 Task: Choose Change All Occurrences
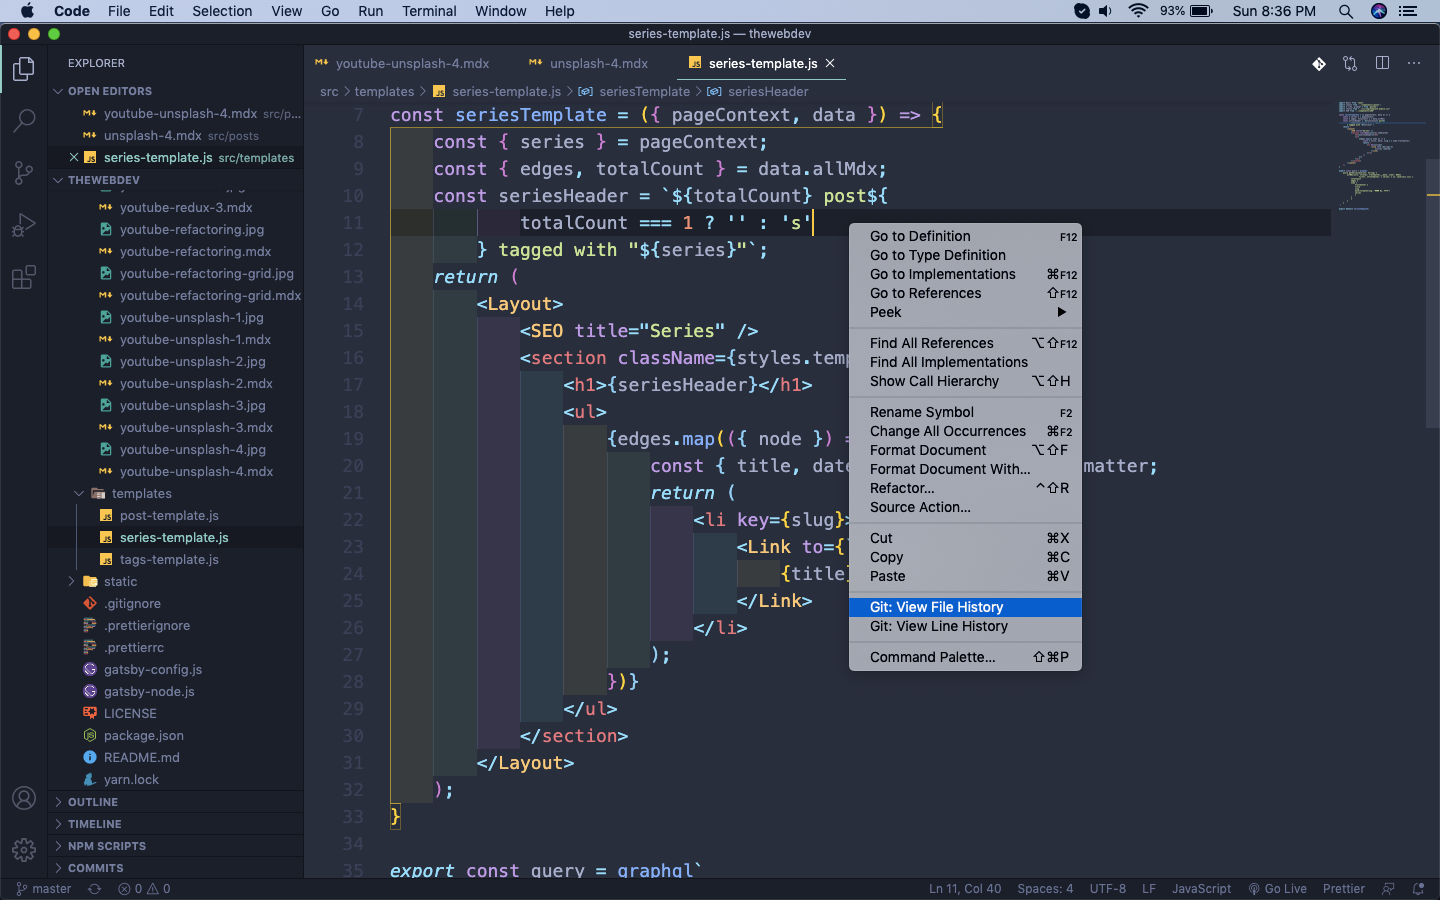tap(965, 431)
